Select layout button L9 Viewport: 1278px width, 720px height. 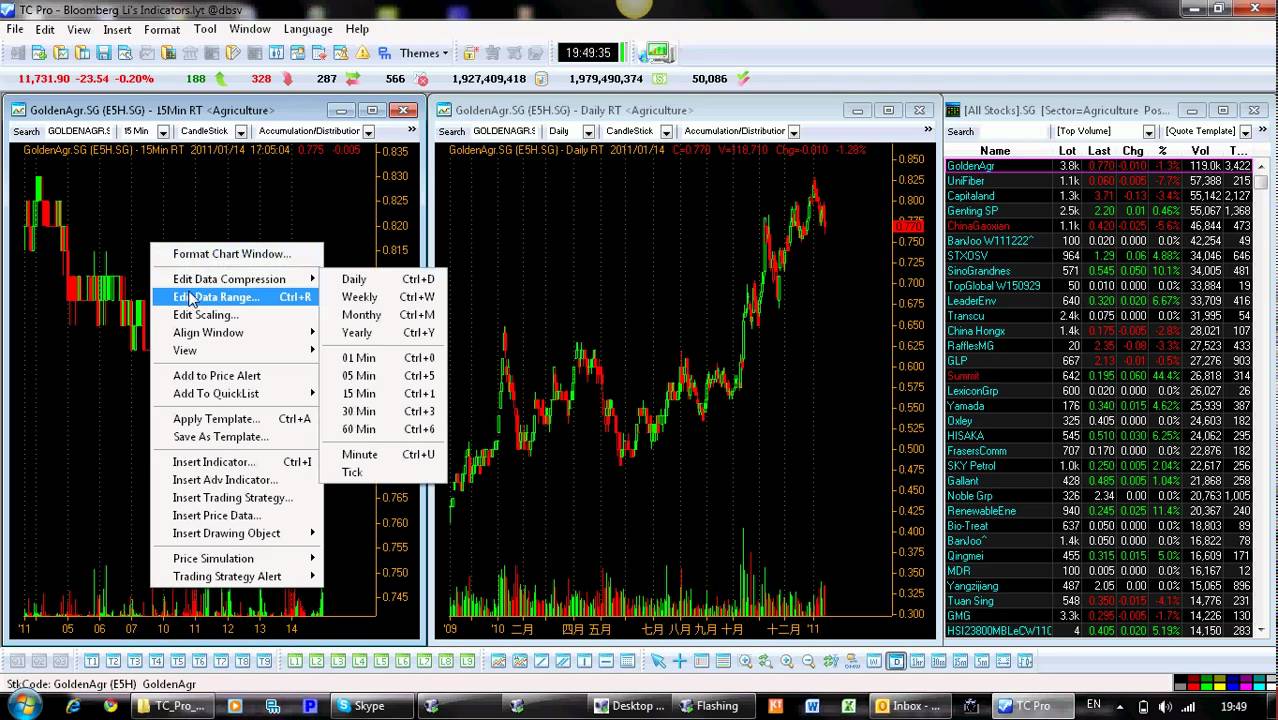point(468,661)
